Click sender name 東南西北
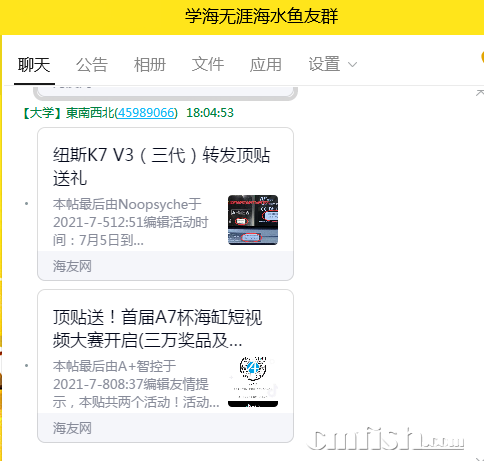This screenshot has width=484, height=461. coord(90,113)
